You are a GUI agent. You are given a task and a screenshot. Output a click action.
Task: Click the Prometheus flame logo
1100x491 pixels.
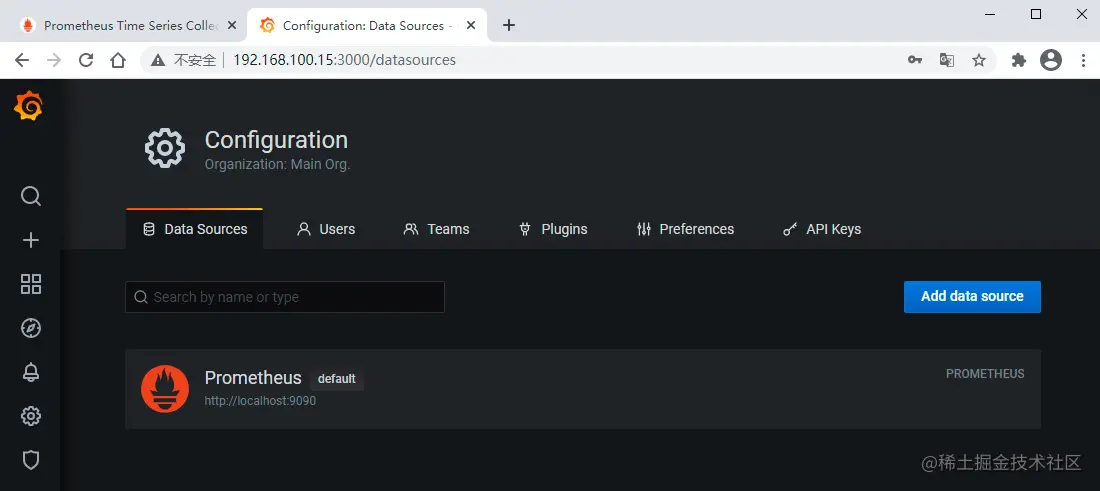pyautogui.click(x=165, y=389)
